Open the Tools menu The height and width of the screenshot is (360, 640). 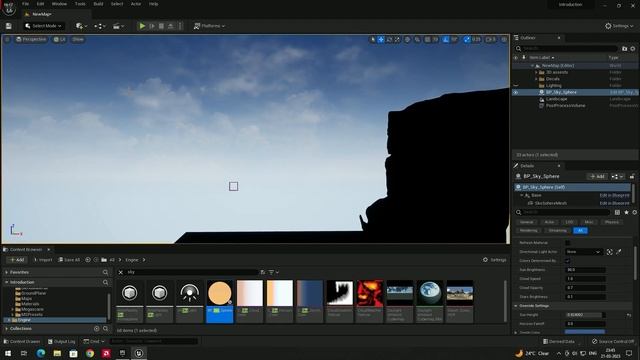pos(80,4)
